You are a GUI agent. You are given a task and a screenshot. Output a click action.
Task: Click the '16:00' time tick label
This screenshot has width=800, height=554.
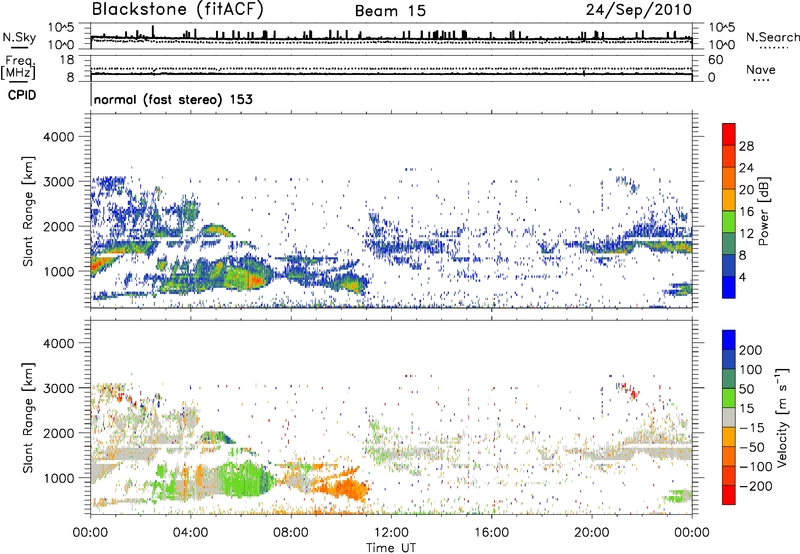(x=491, y=533)
